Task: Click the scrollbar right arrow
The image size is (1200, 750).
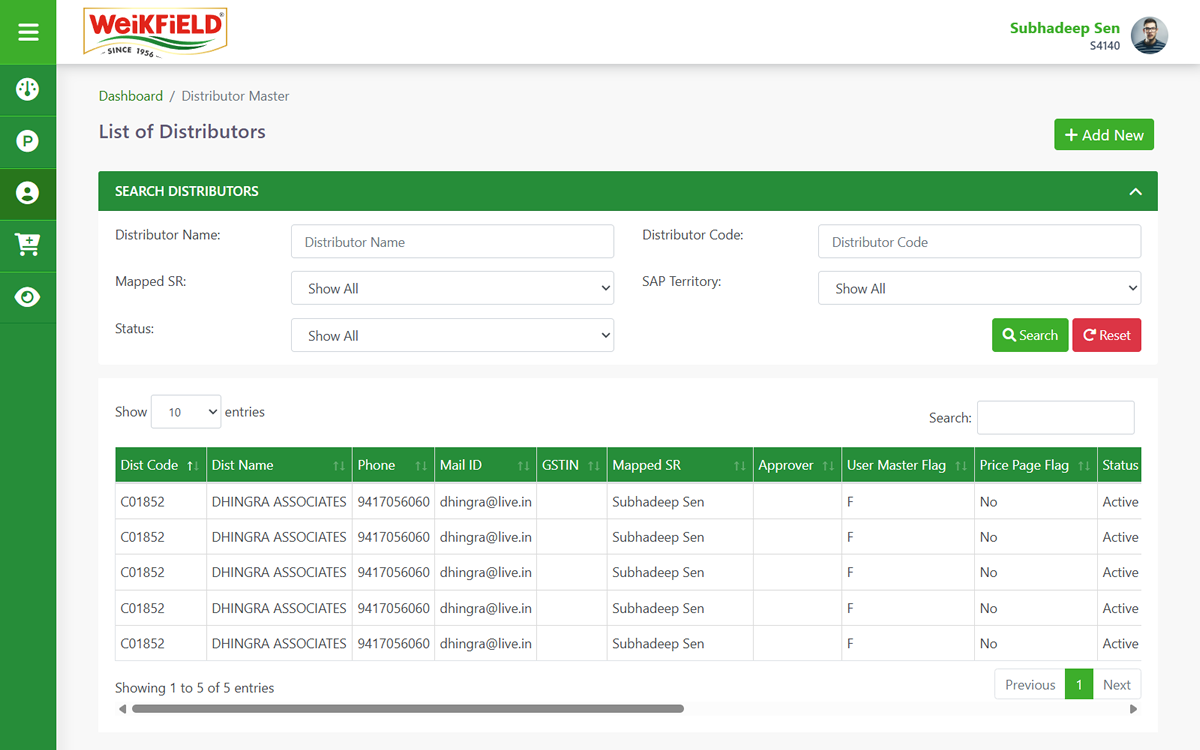Action: pyautogui.click(x=1134, y=709)
